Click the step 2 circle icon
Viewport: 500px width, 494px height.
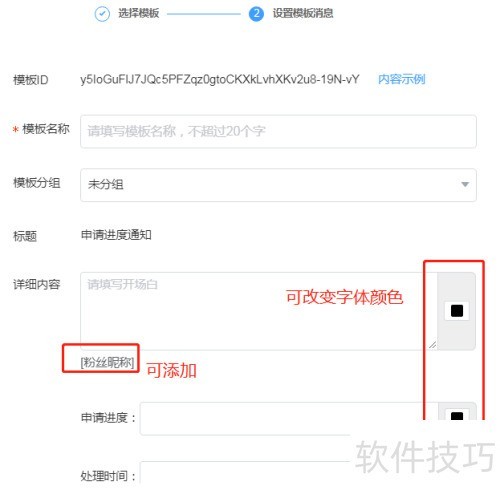click(256, 14)
